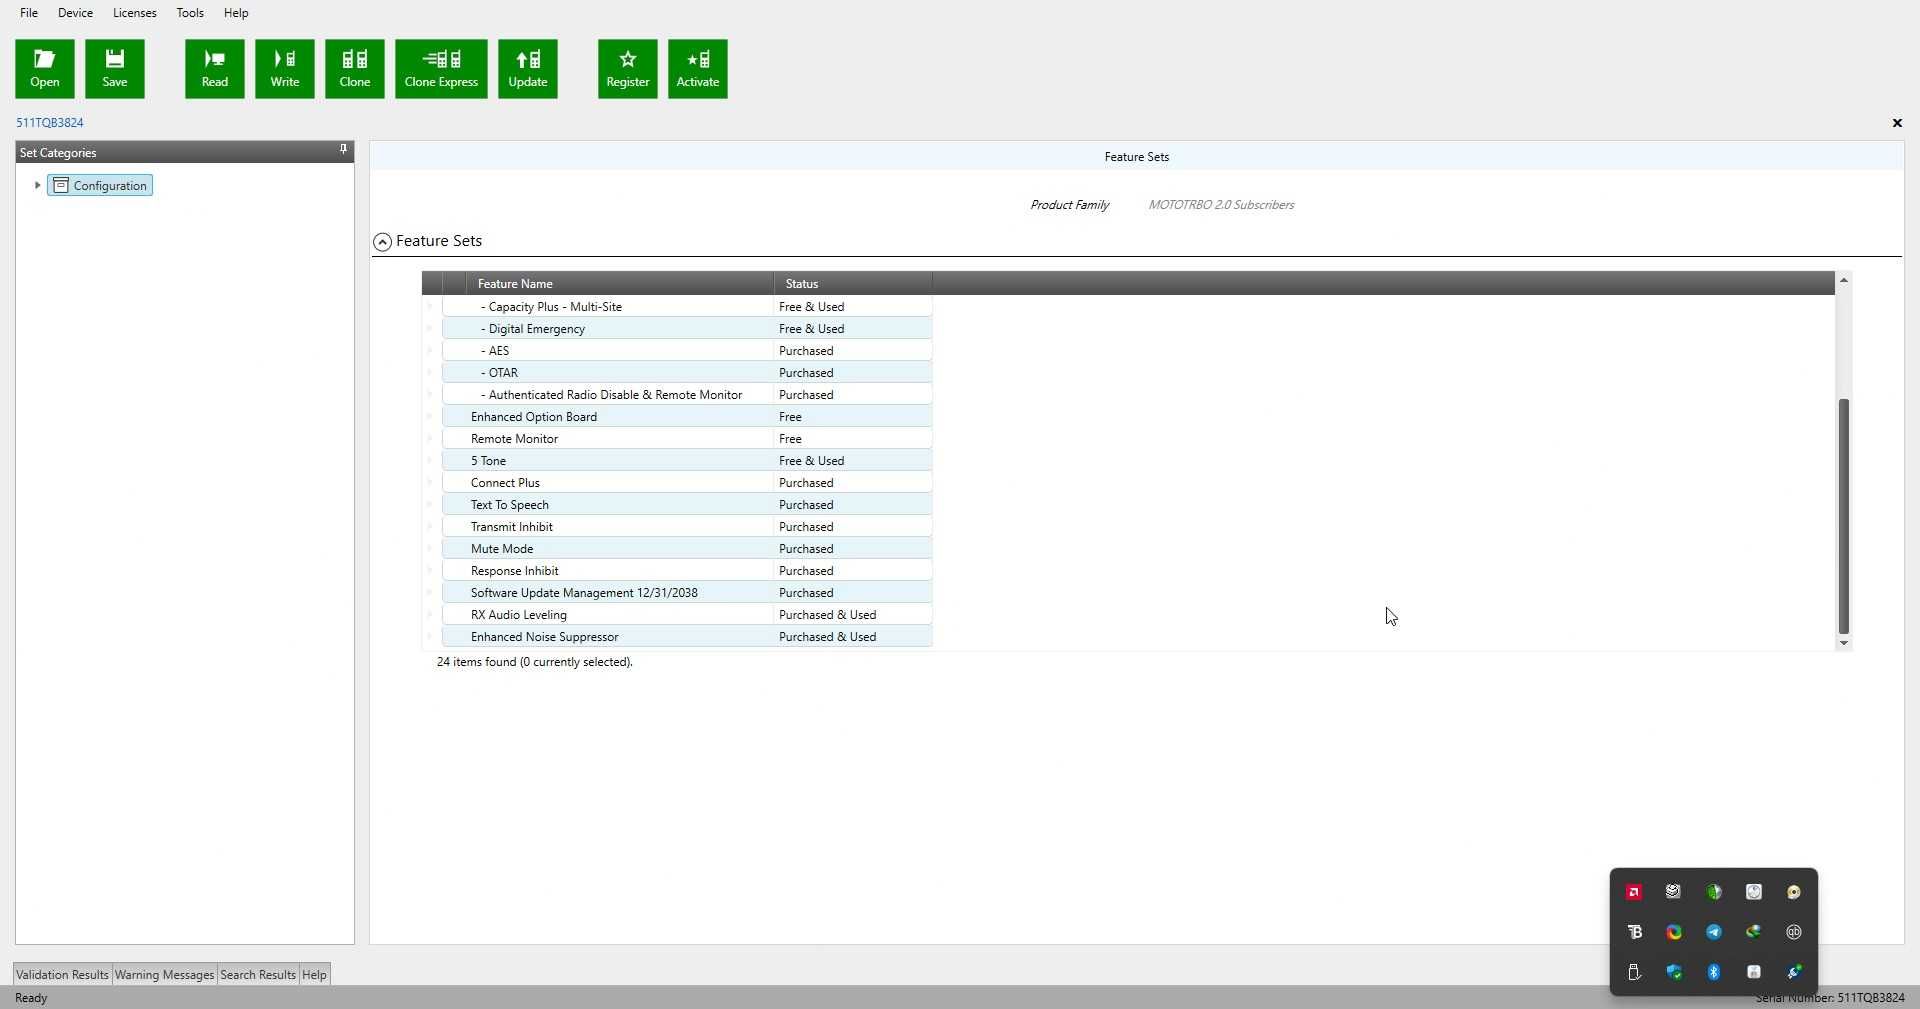Click the ShareX colorful swirl tray icon
This screenshot has height=1009, width=1920.
(x=1674, y=932)
